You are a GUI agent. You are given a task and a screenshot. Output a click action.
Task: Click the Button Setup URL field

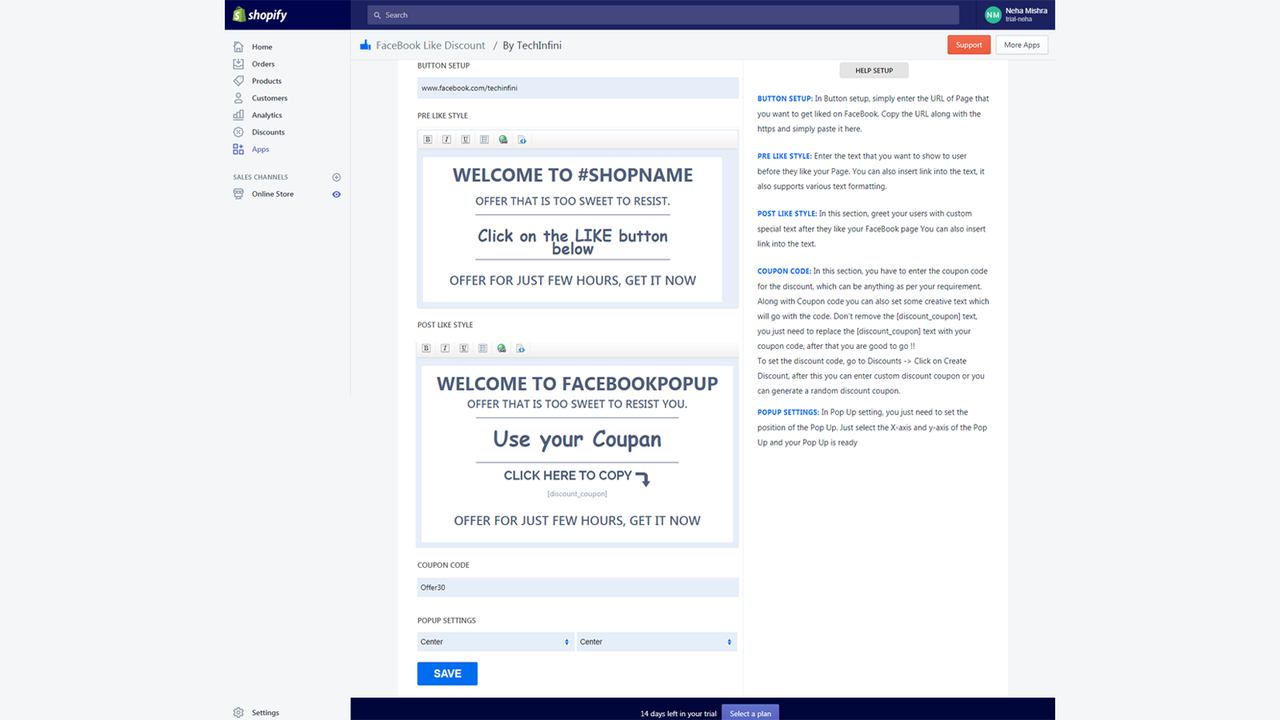[x=577, y=88]
